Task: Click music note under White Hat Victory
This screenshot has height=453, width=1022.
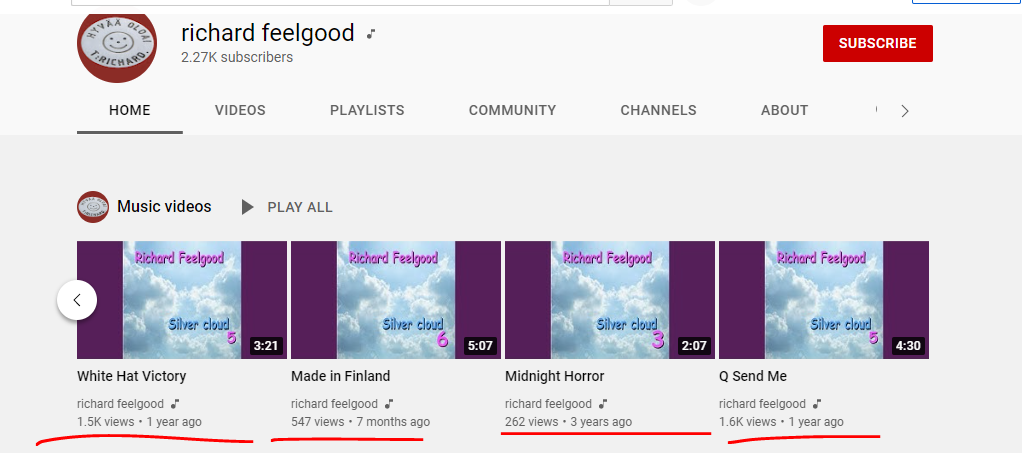Action: pos(175,404)
